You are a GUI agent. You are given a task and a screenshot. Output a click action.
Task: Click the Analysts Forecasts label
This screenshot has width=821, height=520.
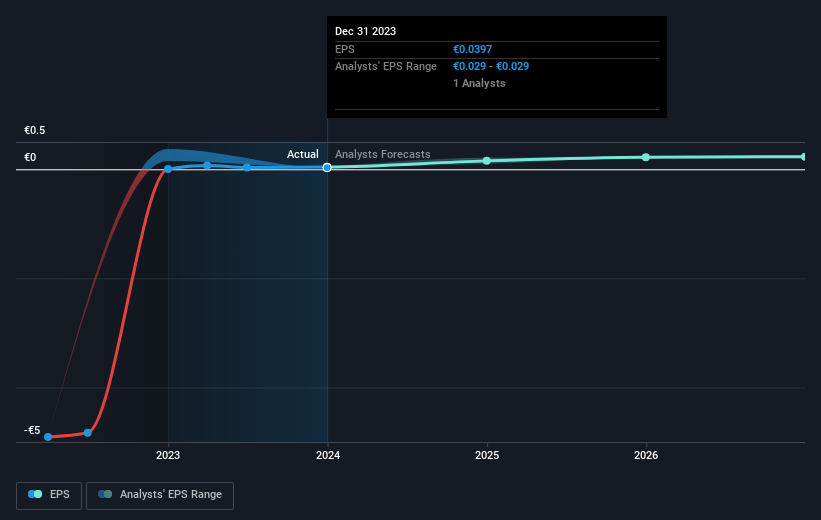coord(383,154)
